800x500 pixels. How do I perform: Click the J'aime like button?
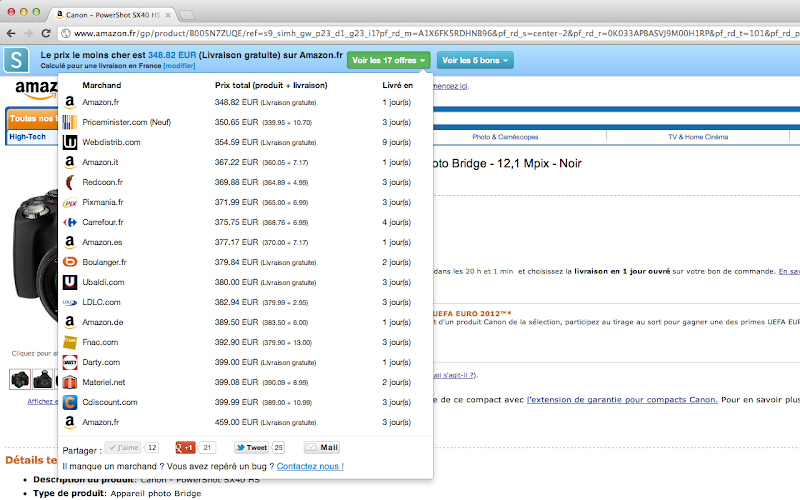[123, 447]
